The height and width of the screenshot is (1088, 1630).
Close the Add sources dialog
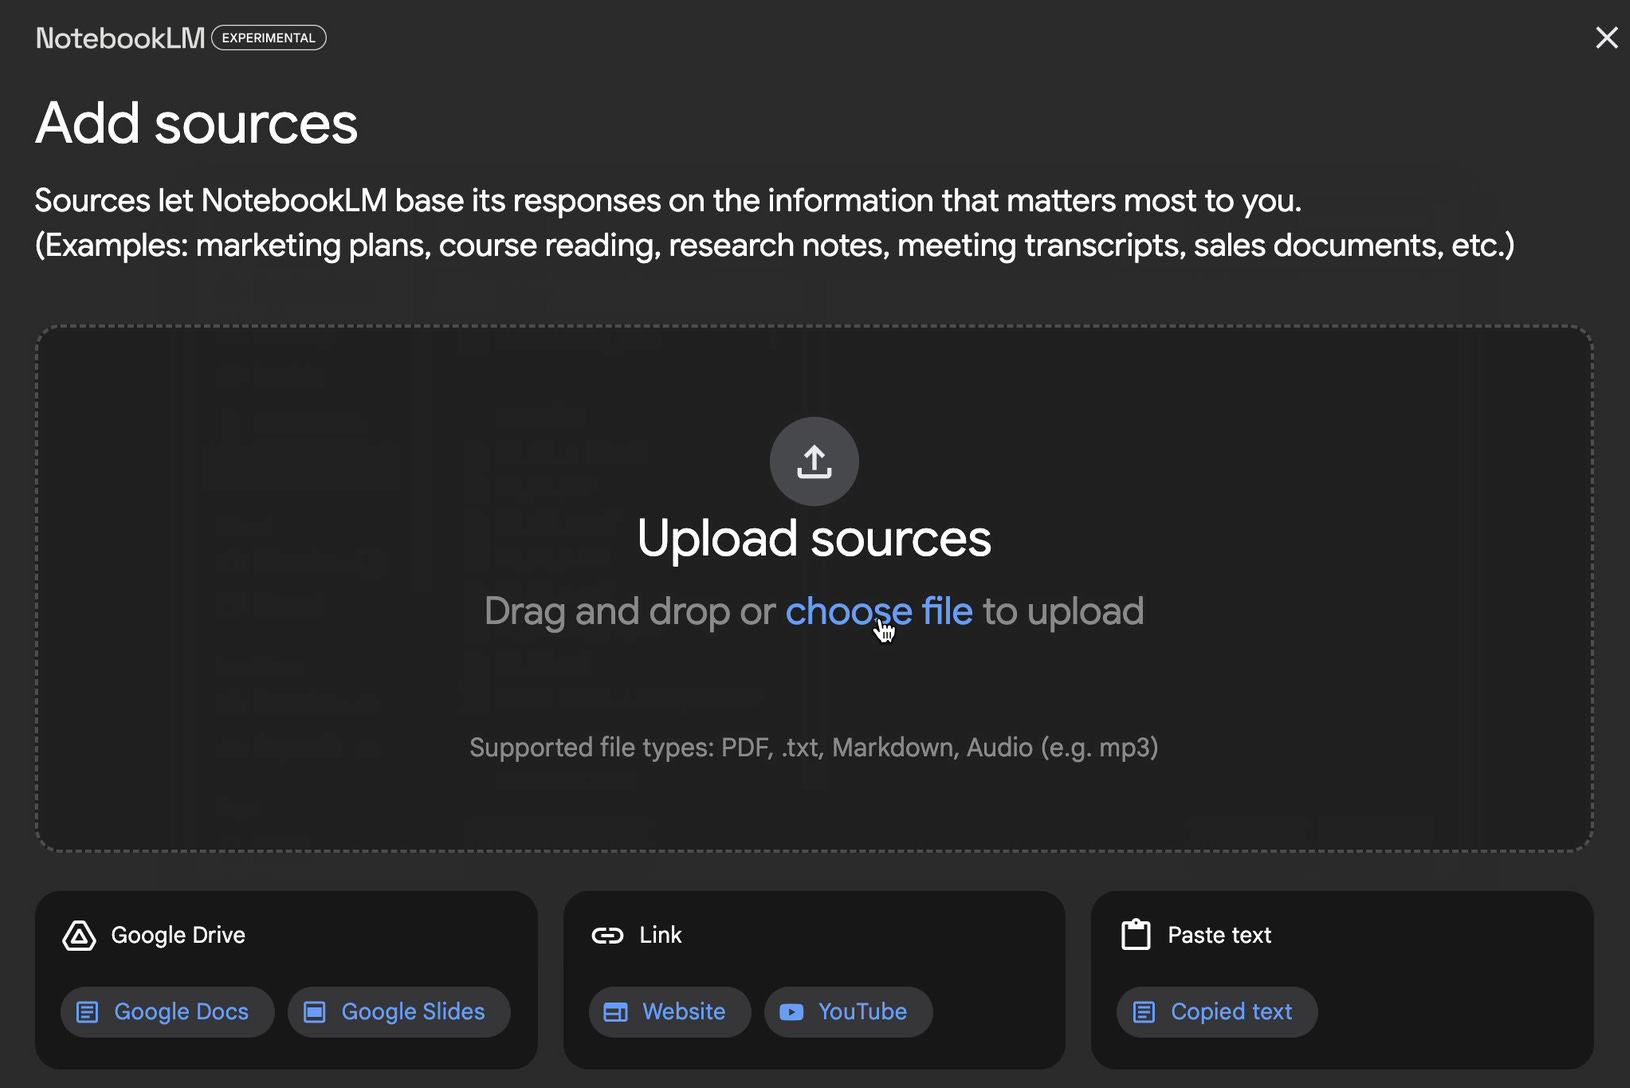[1606, 38]
